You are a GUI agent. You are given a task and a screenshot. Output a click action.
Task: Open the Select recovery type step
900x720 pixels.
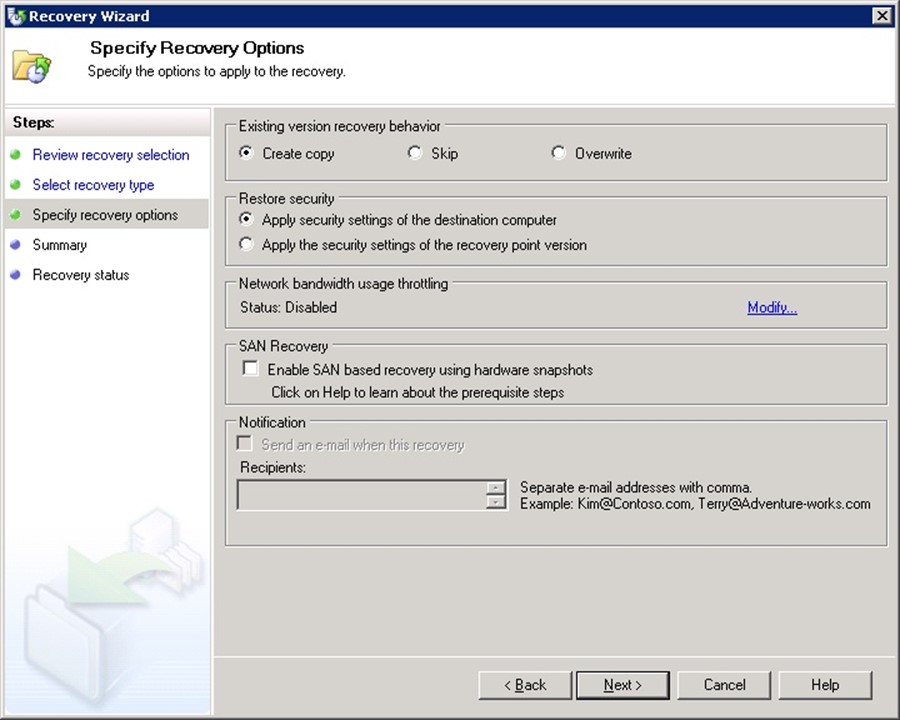(93, 185)
